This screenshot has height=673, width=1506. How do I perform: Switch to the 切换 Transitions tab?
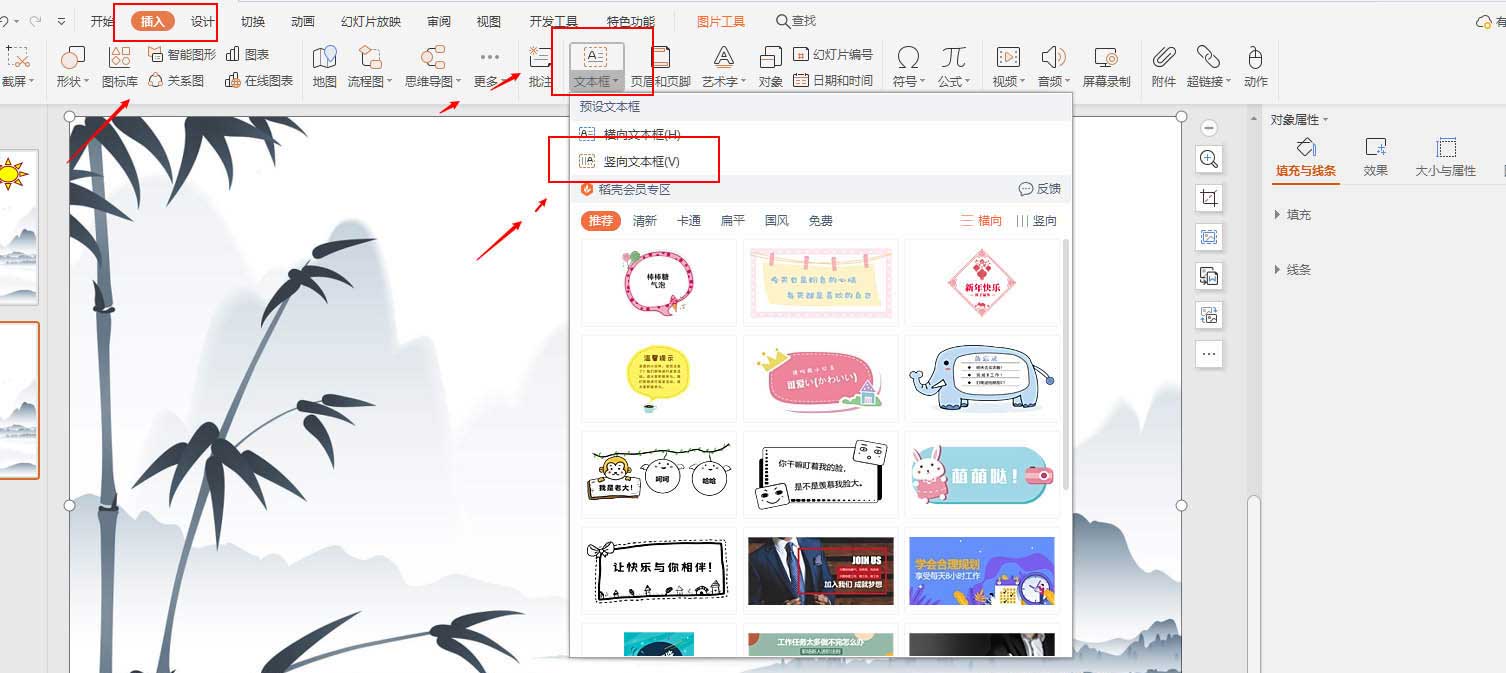[253, 21]
